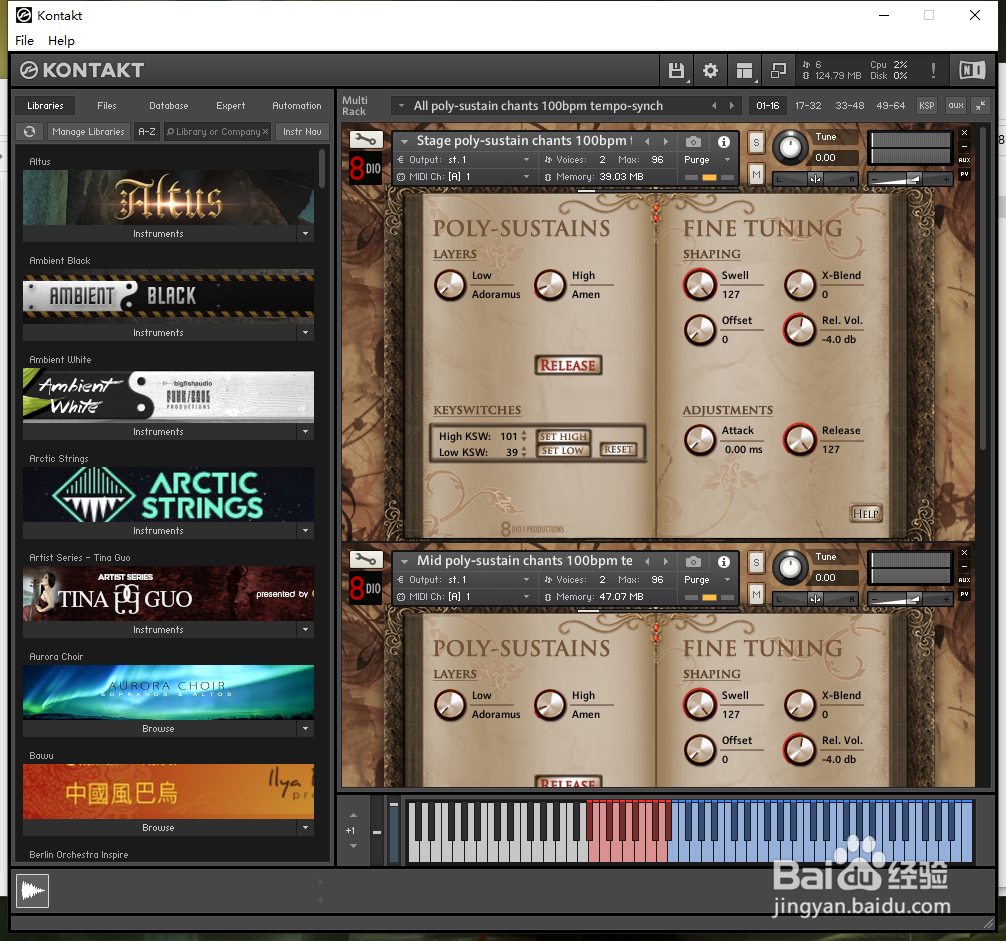1006x941 pixels.
Task: Expand Ambient Black Instruments dropdown arrow
Action: point(305,332)
